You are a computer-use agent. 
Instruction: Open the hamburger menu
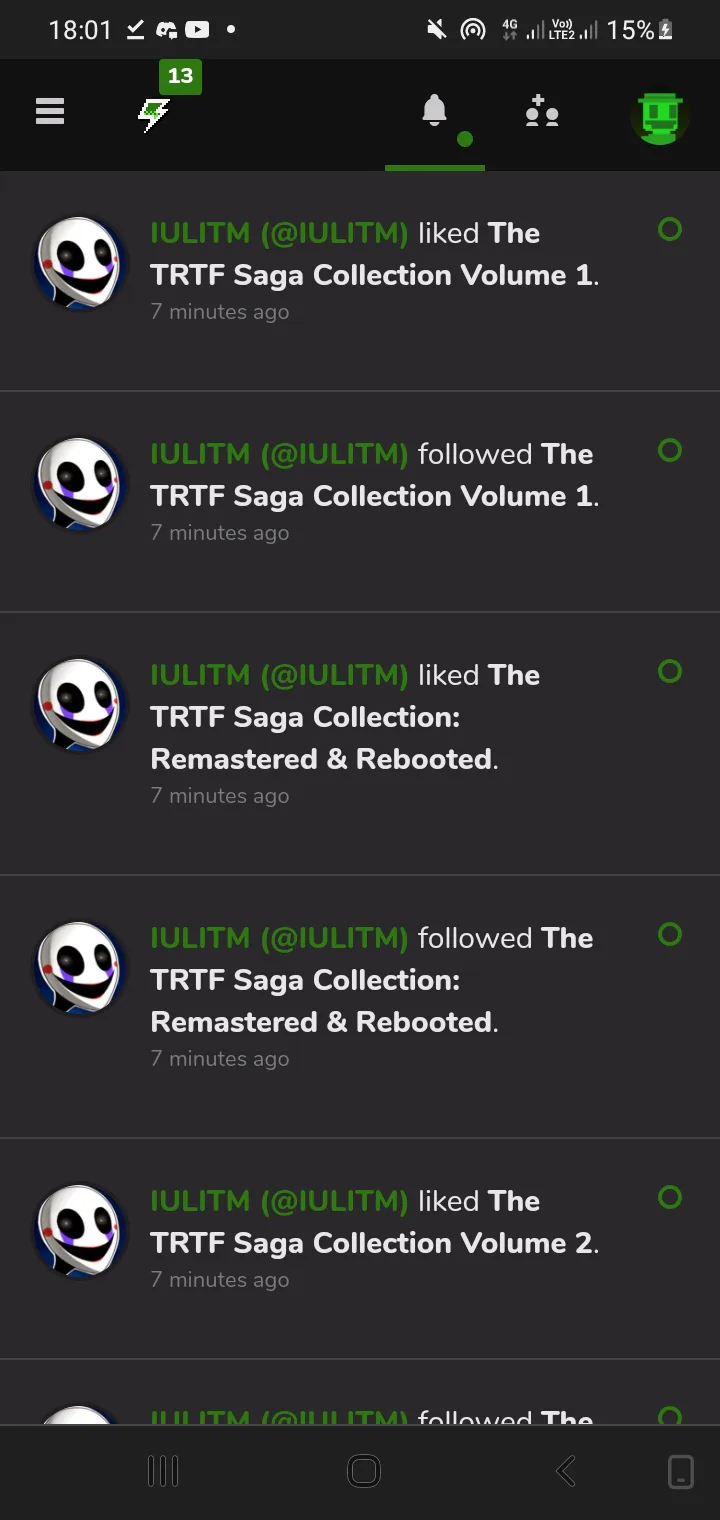(x=50, y=112)
